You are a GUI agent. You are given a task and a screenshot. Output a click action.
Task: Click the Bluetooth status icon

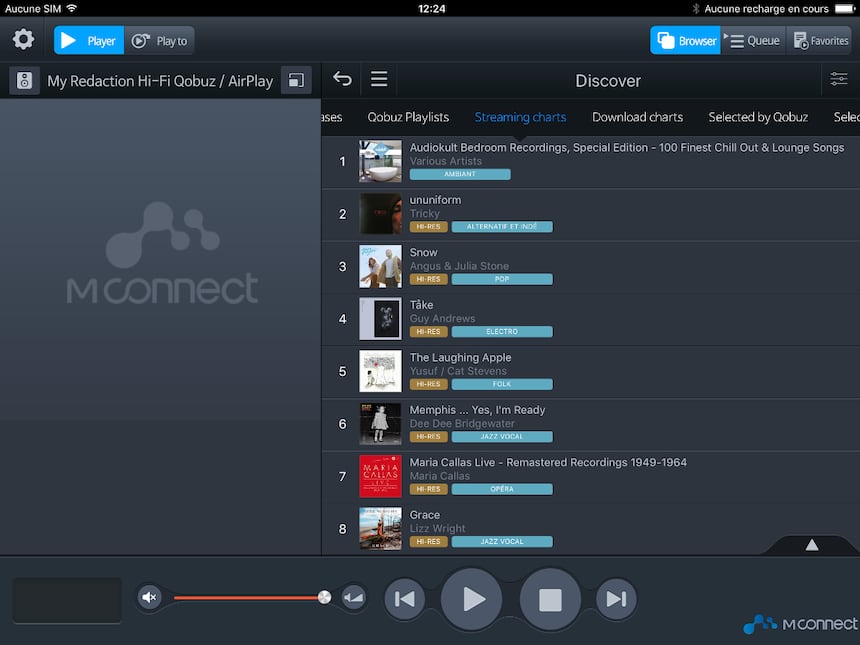pos(696,8)
